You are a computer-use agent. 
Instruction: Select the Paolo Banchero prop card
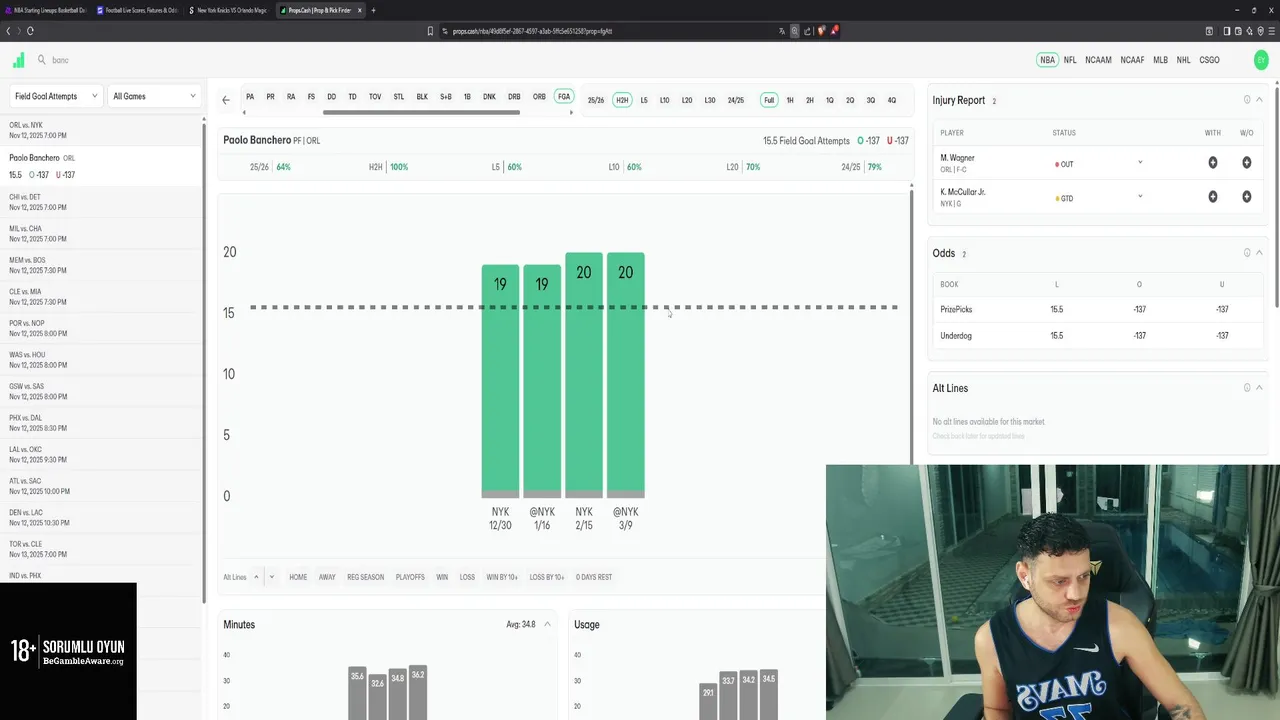(x=102, y=166)
